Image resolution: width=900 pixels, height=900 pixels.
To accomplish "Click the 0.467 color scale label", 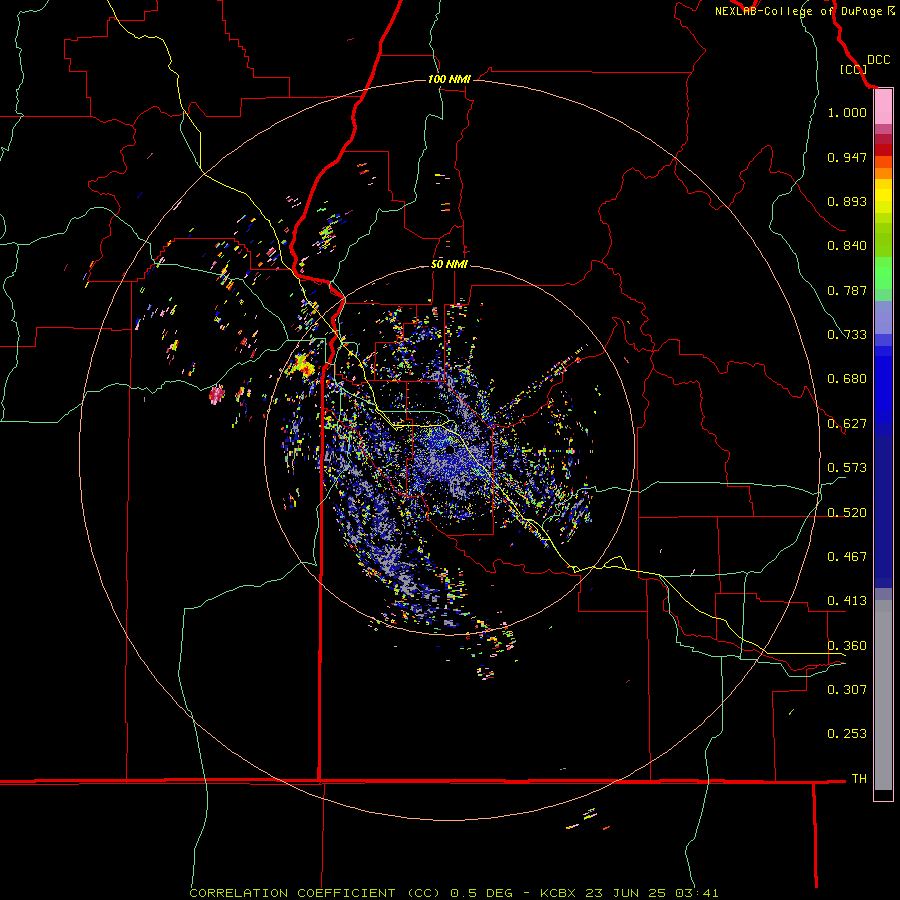I will [847, 557].
